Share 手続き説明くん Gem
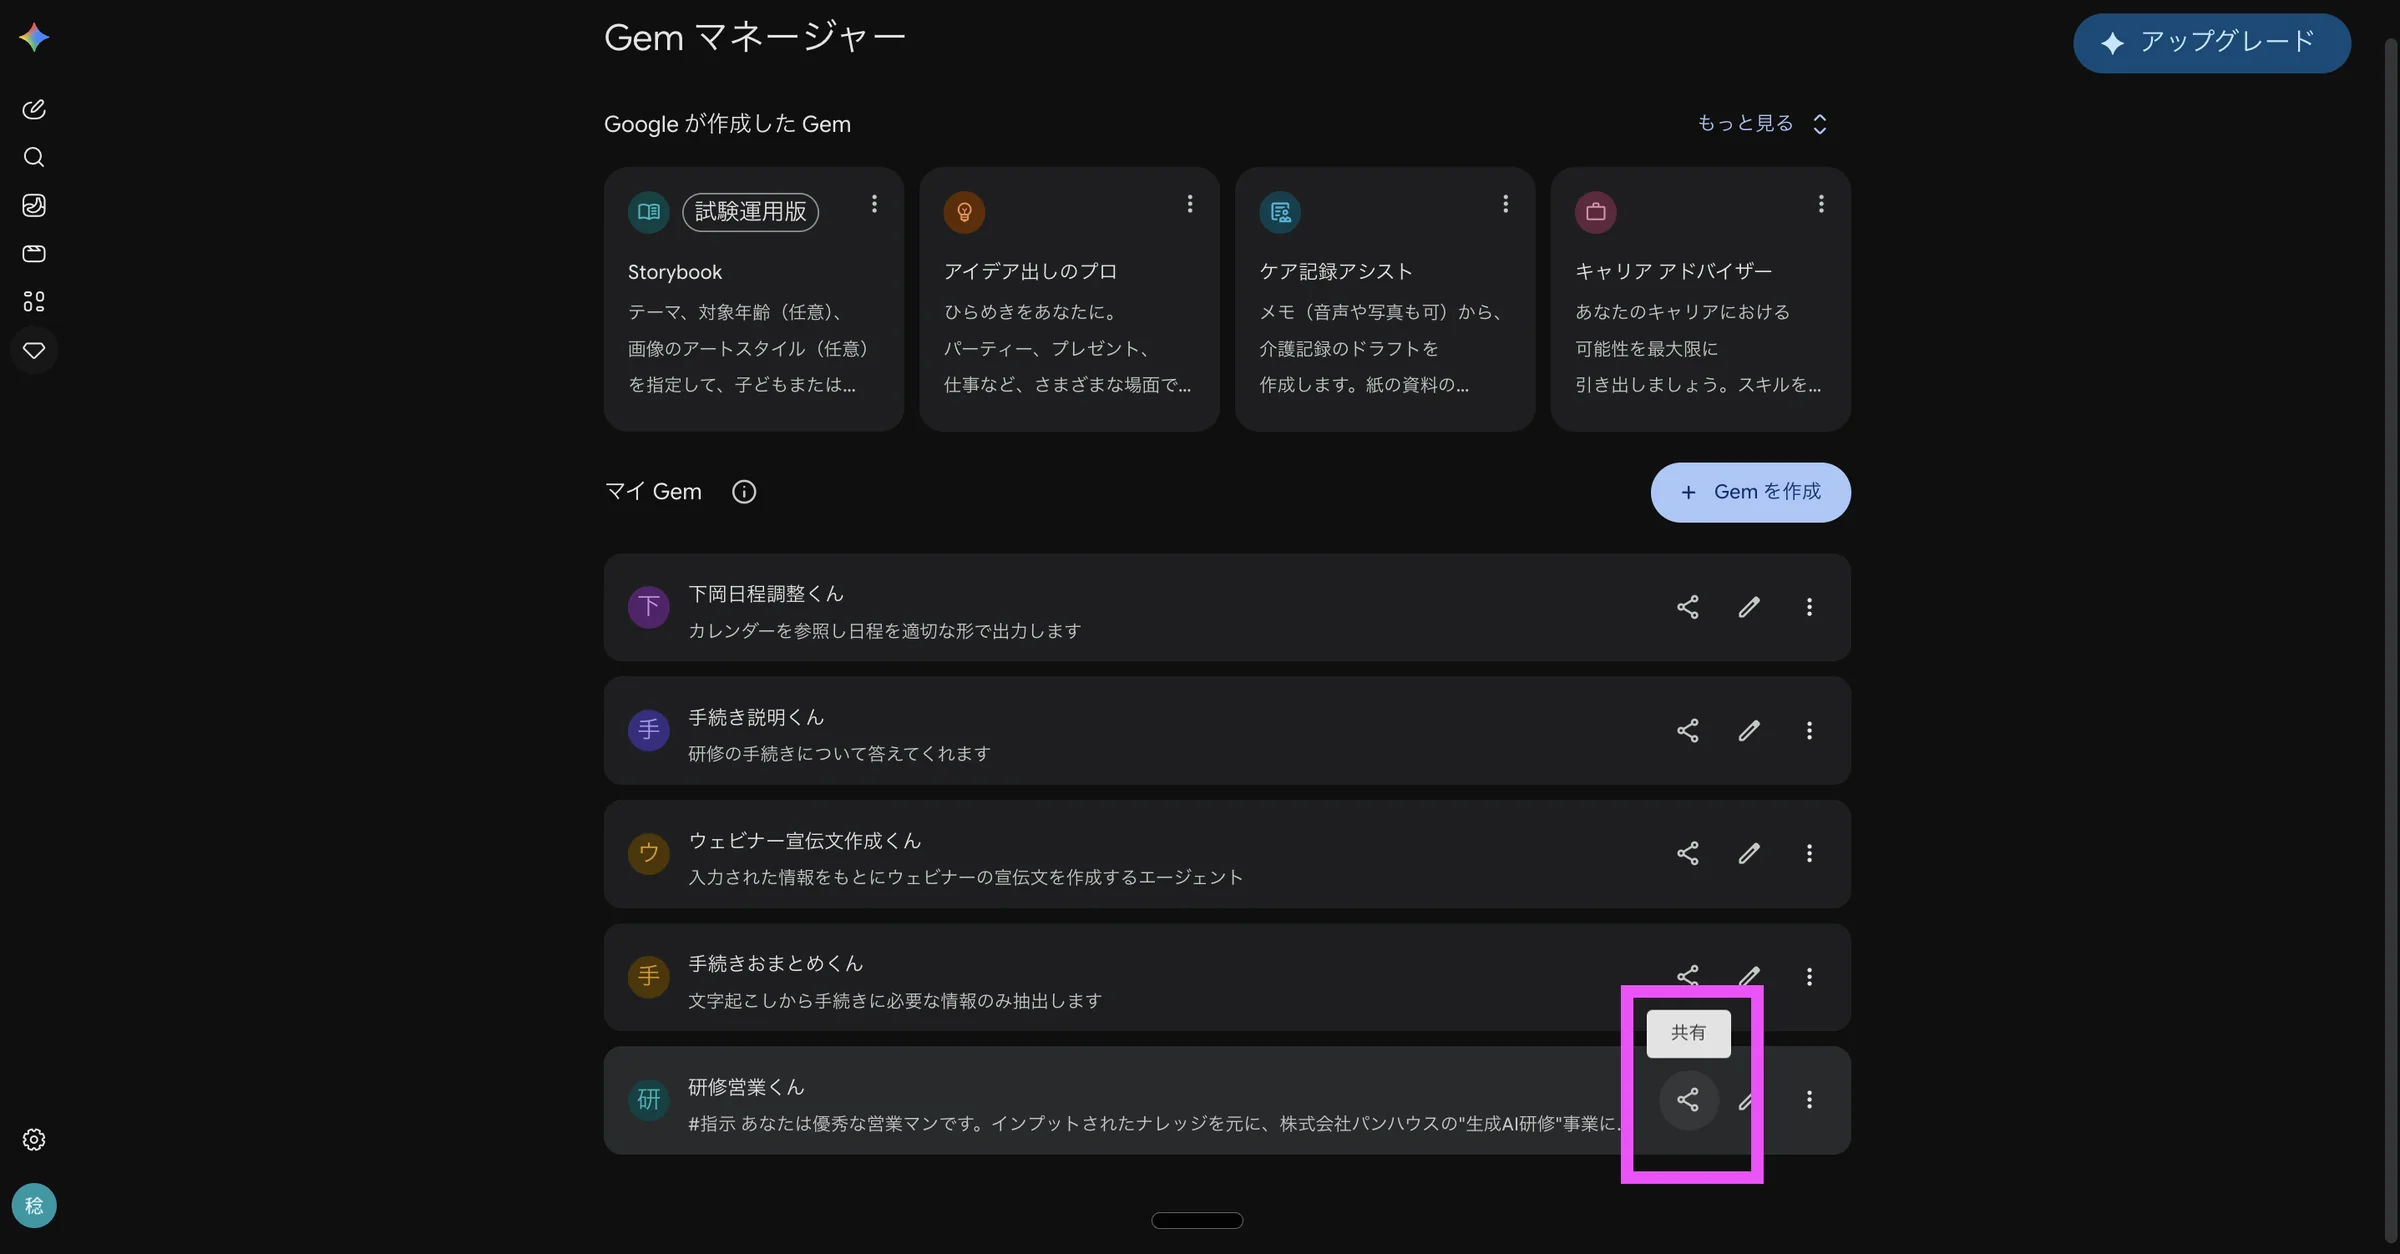Image resolution: width=2400 pixels, height=1254 pixels. coord(1688,731)
